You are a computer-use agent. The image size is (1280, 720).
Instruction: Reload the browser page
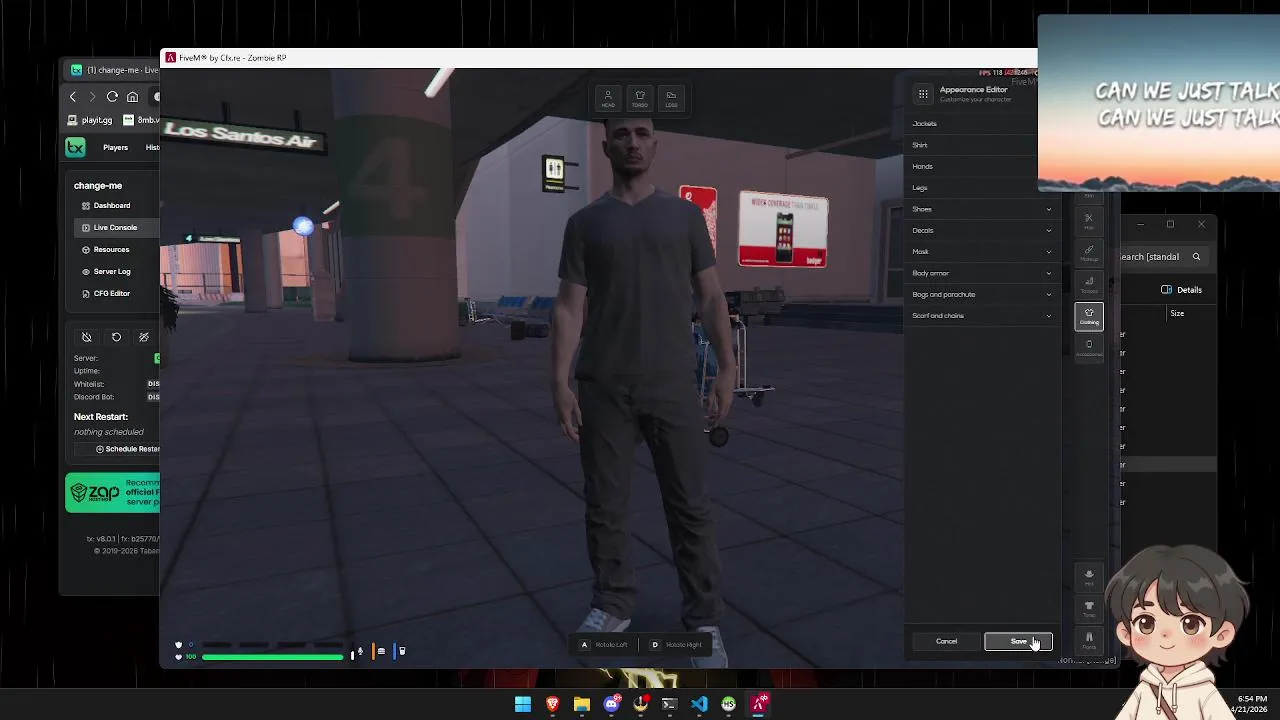click(x=112, y=97)
